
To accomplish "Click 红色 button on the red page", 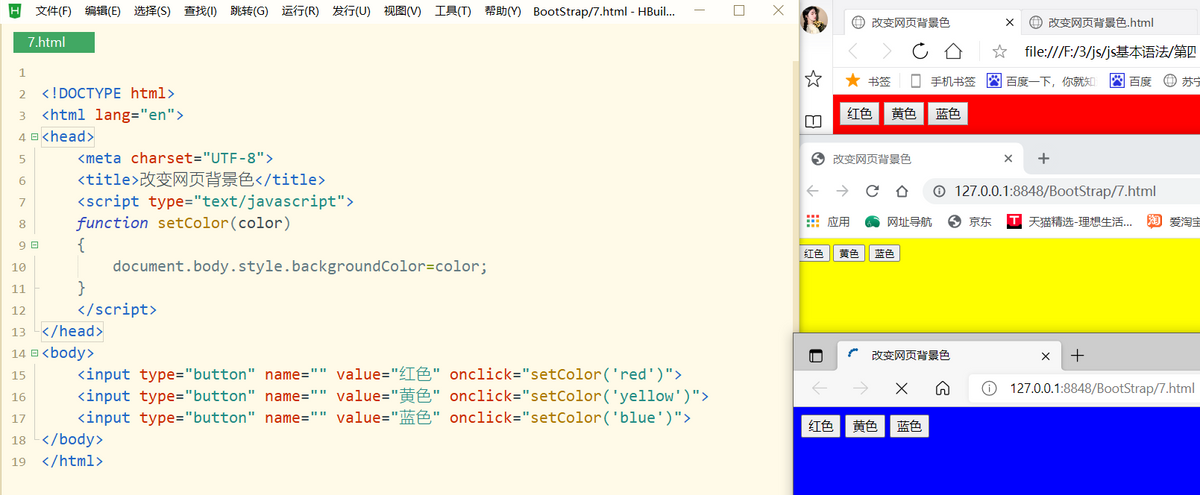I will coord(859,113).
